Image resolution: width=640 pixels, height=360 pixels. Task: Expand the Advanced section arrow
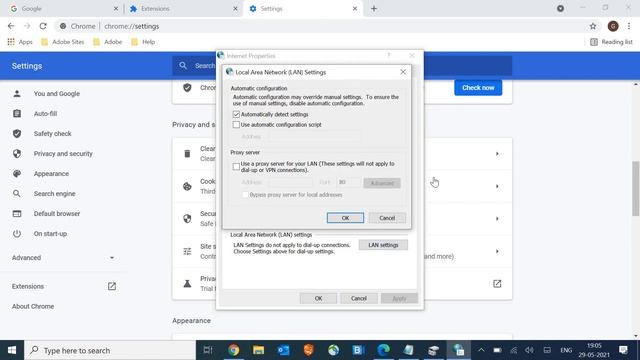[112, 258]
